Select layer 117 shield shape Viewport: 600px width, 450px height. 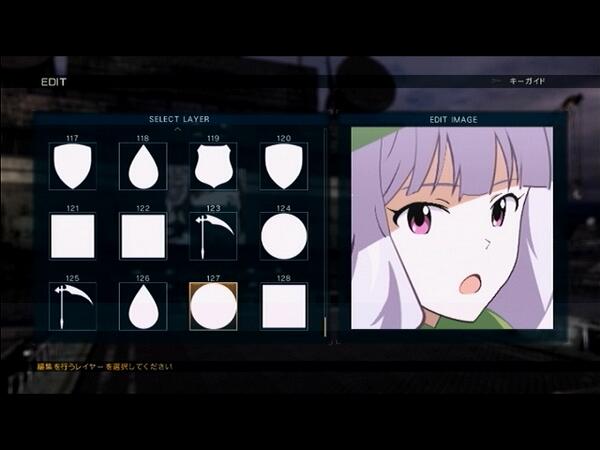point(72,166)
